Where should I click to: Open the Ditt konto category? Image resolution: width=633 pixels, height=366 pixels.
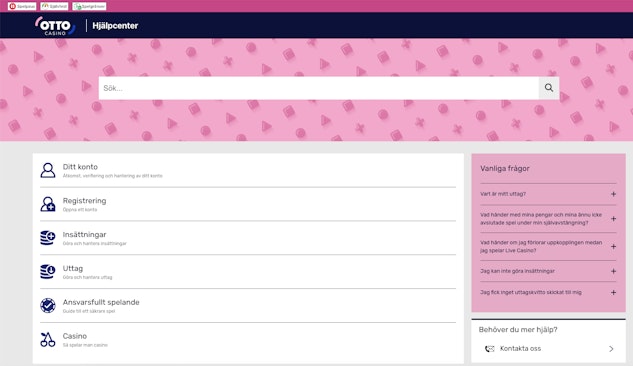click(x=248, y=170)
